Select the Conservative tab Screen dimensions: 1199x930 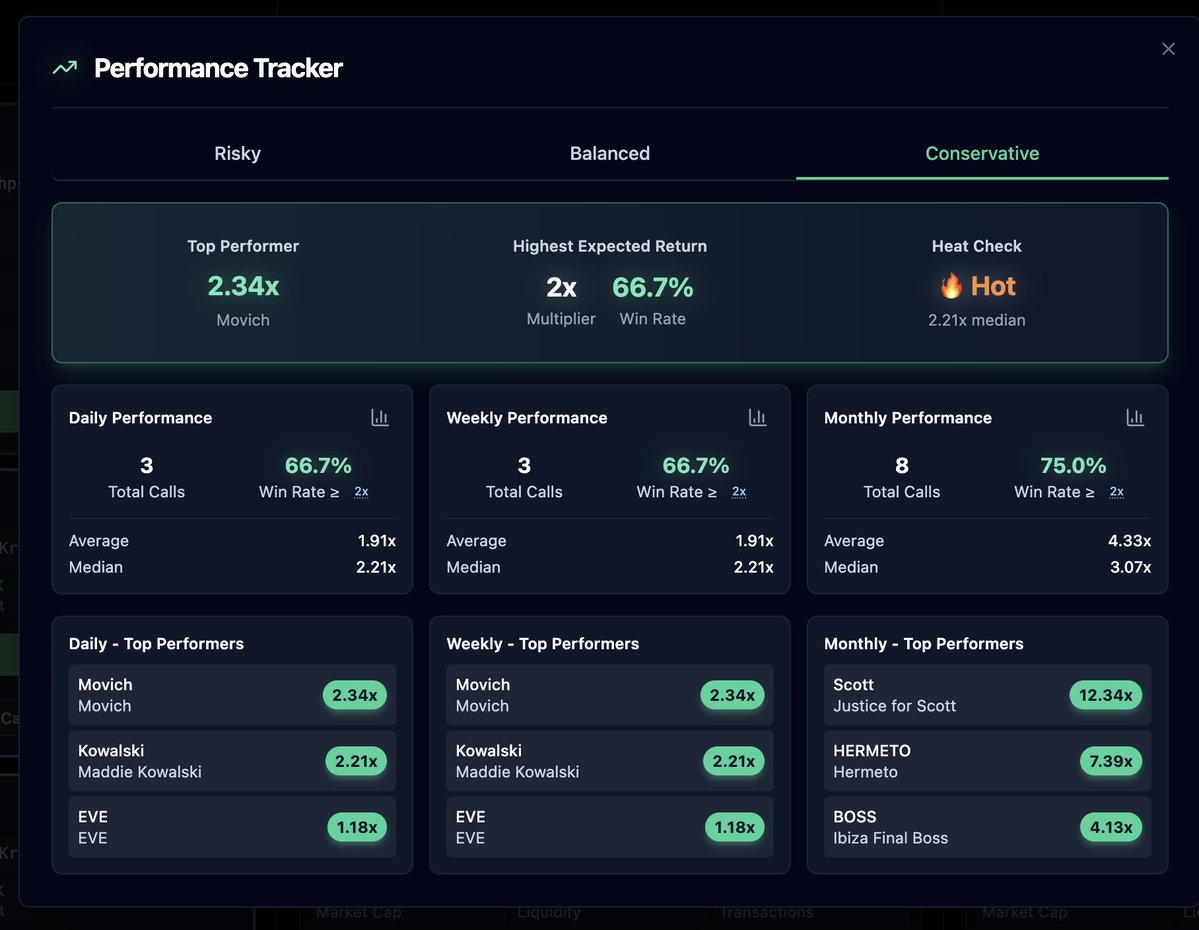click(x=981, y=154)
